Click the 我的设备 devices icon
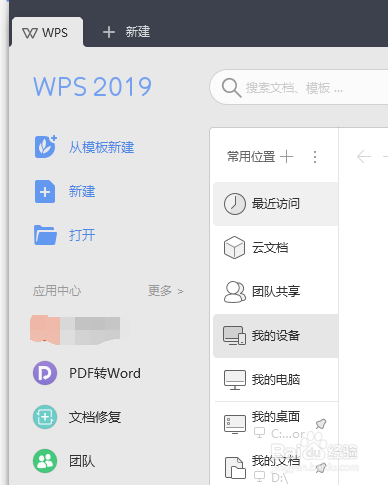Screen dimensions: 388x485 click(x=235, y=335)
